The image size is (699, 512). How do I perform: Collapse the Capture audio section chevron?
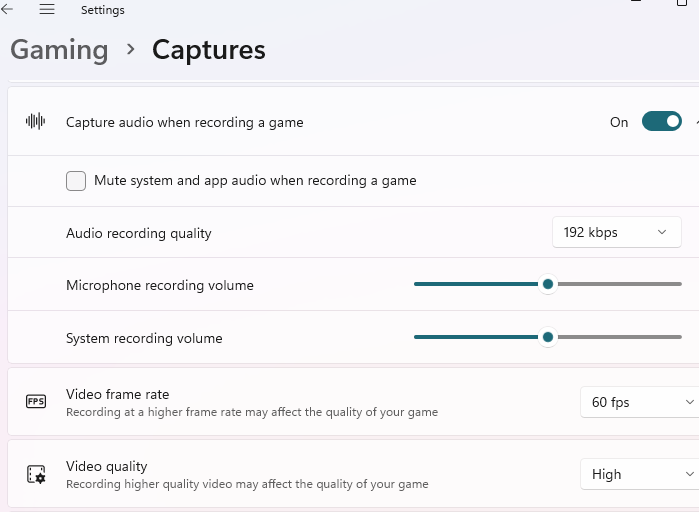point(696,122)
